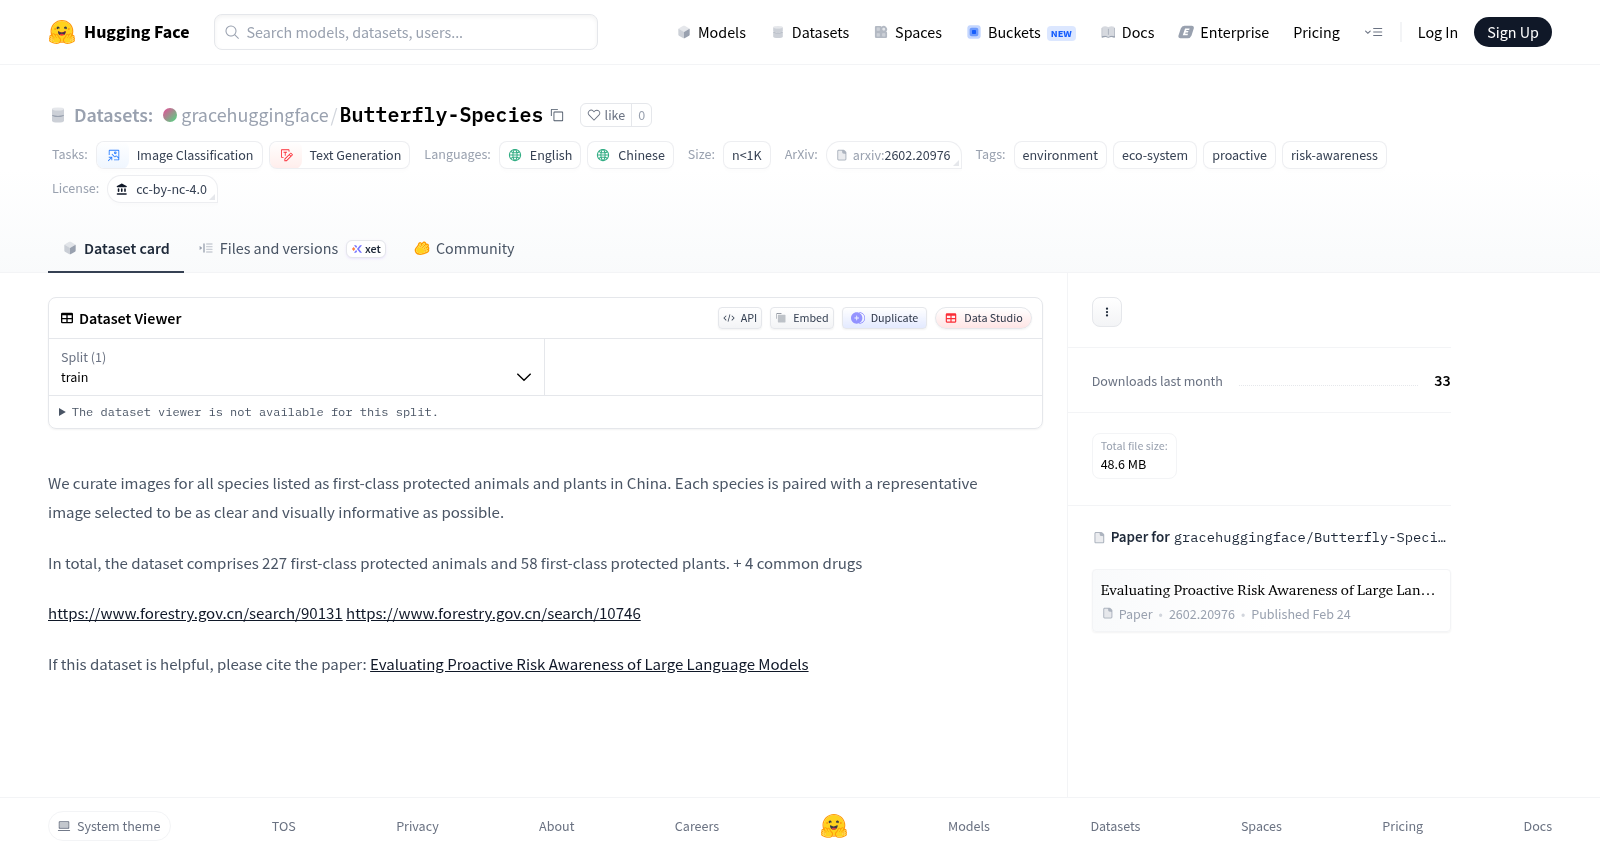This screenshot has width=1600, height=861.
Task: Open the footer About link
Action: pos(556,826)
